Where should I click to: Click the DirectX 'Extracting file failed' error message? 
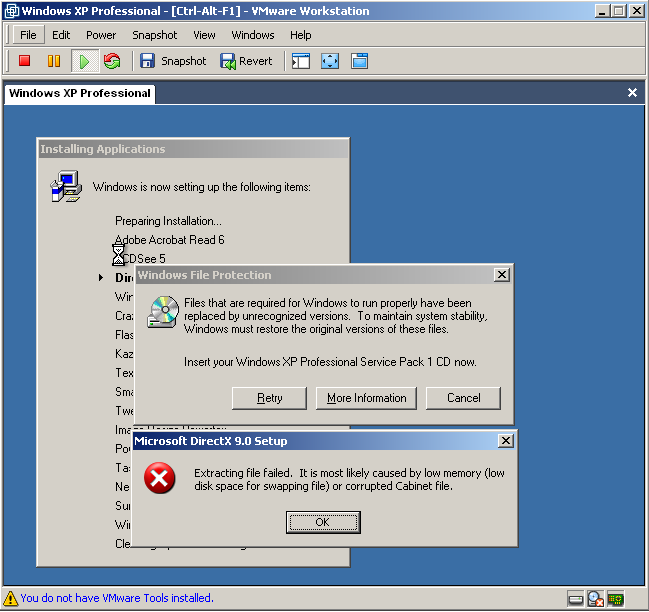point(349,480)
